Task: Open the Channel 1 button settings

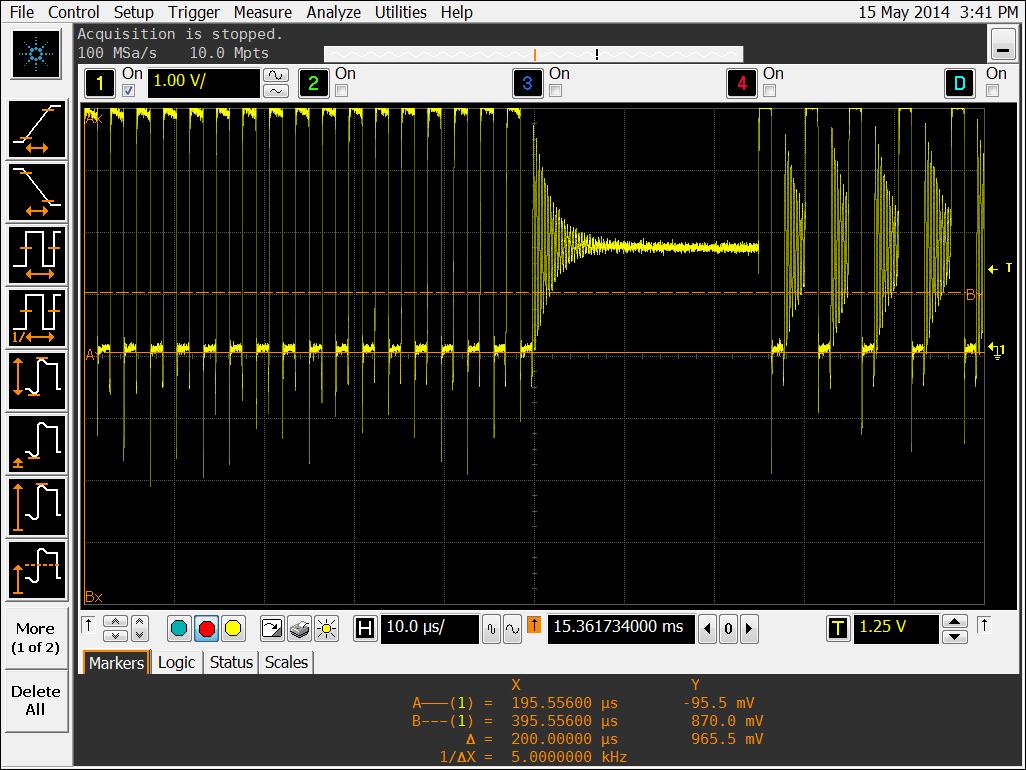Action: 99,83
